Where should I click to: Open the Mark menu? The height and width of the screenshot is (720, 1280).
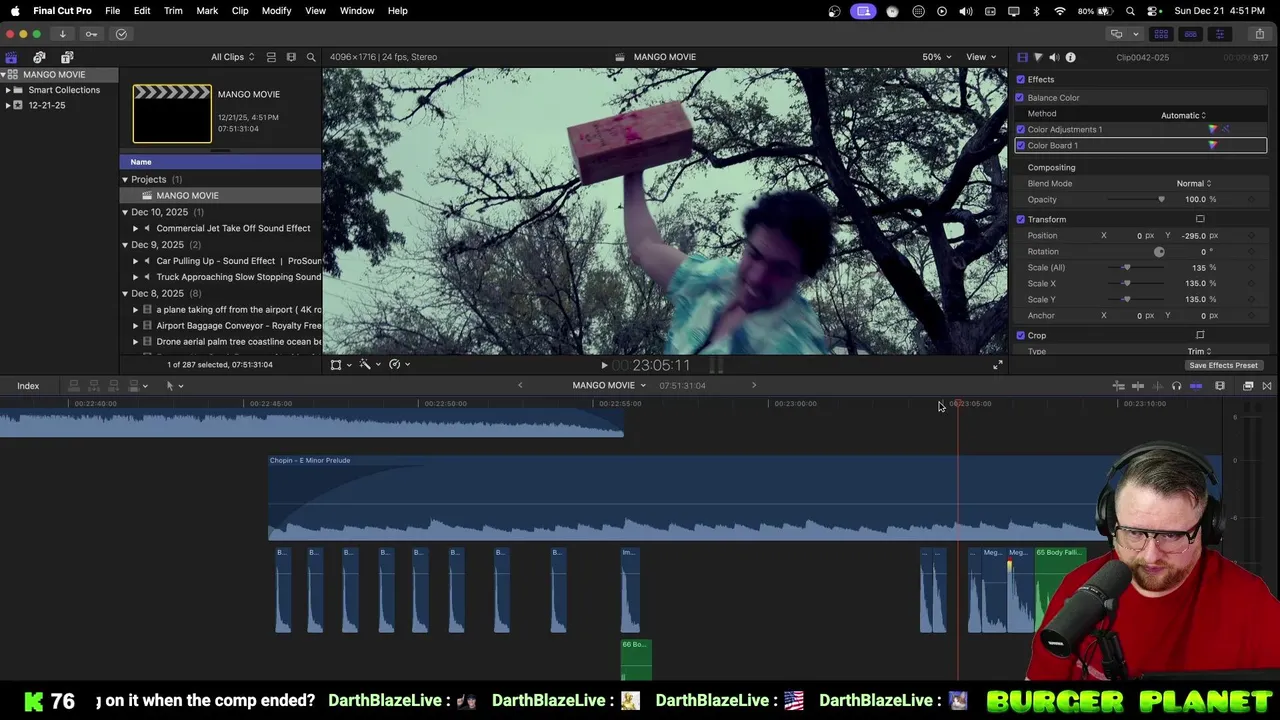pyautogui.click(x=207, y=11)
